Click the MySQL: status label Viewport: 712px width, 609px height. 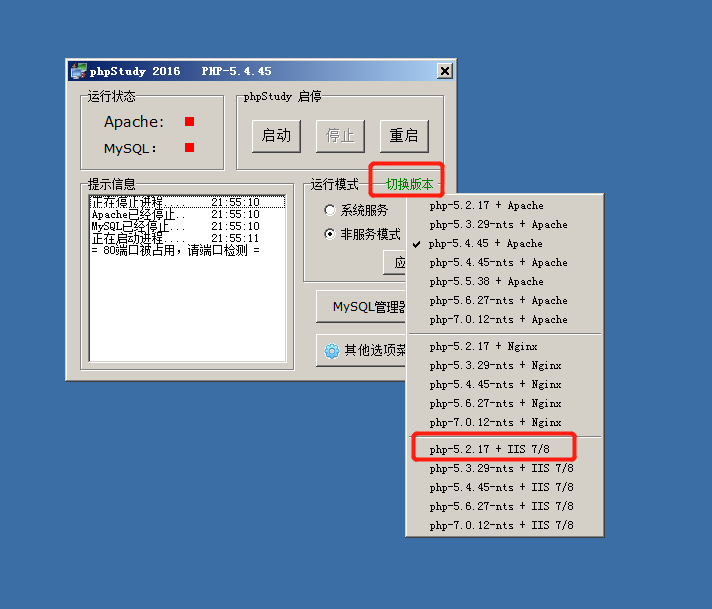click(130, 149)
